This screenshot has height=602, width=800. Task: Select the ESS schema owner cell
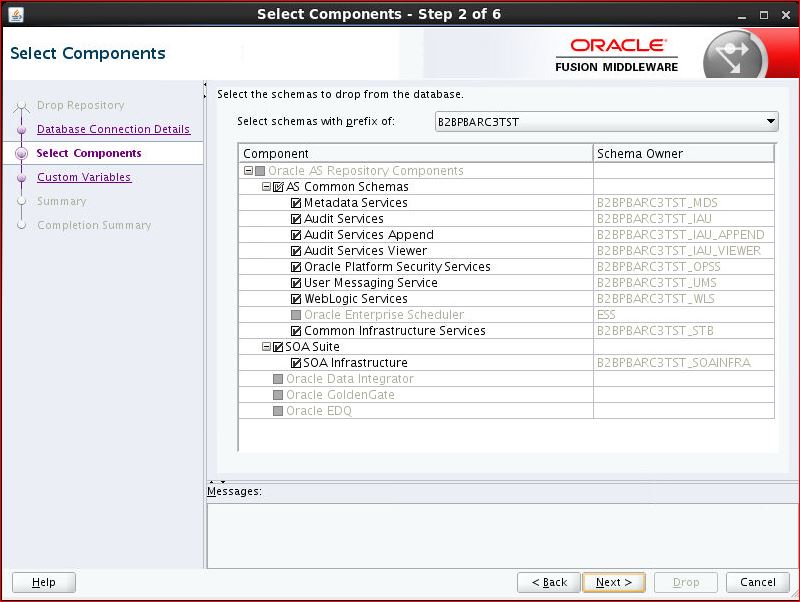click(x=684, y=315)
